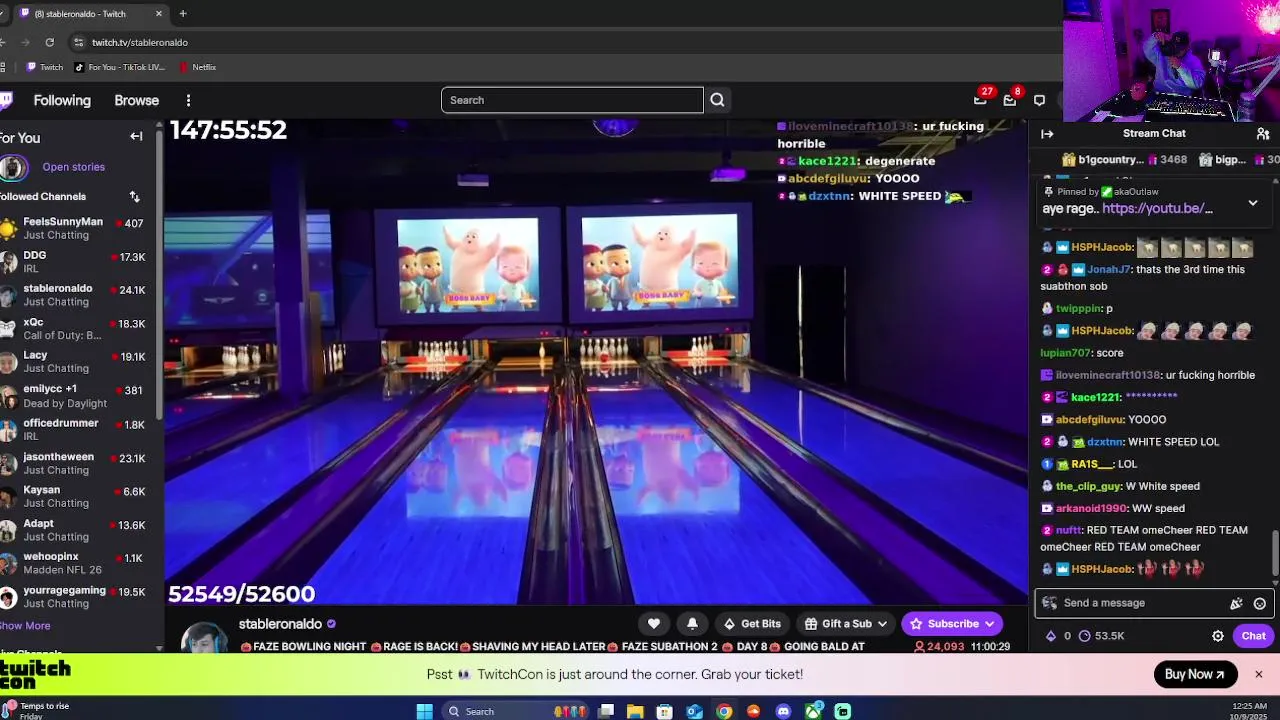Click the purple Chat send button
The width and height of the screenshot is (1280, 720).
1253,636
